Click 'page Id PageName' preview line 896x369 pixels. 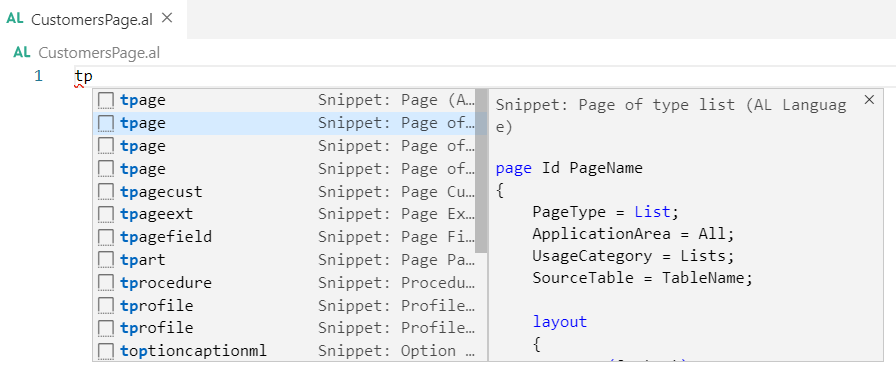569,169
